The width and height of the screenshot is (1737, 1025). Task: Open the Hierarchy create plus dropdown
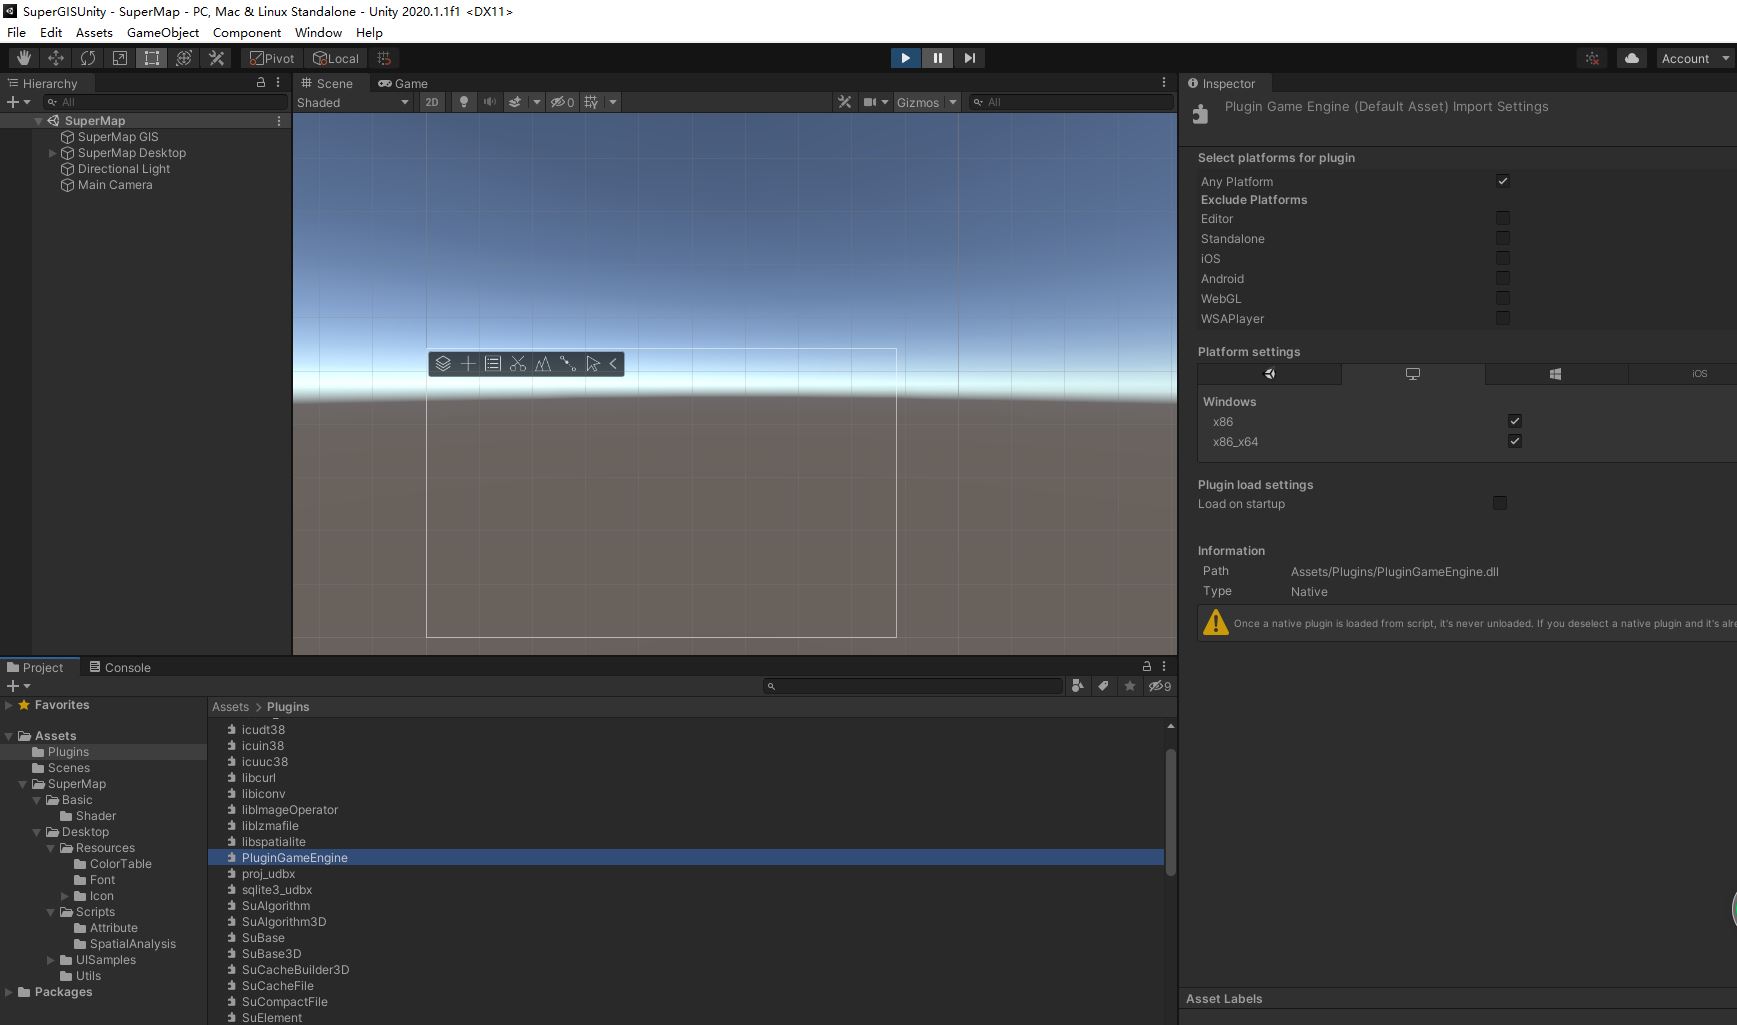18,102
